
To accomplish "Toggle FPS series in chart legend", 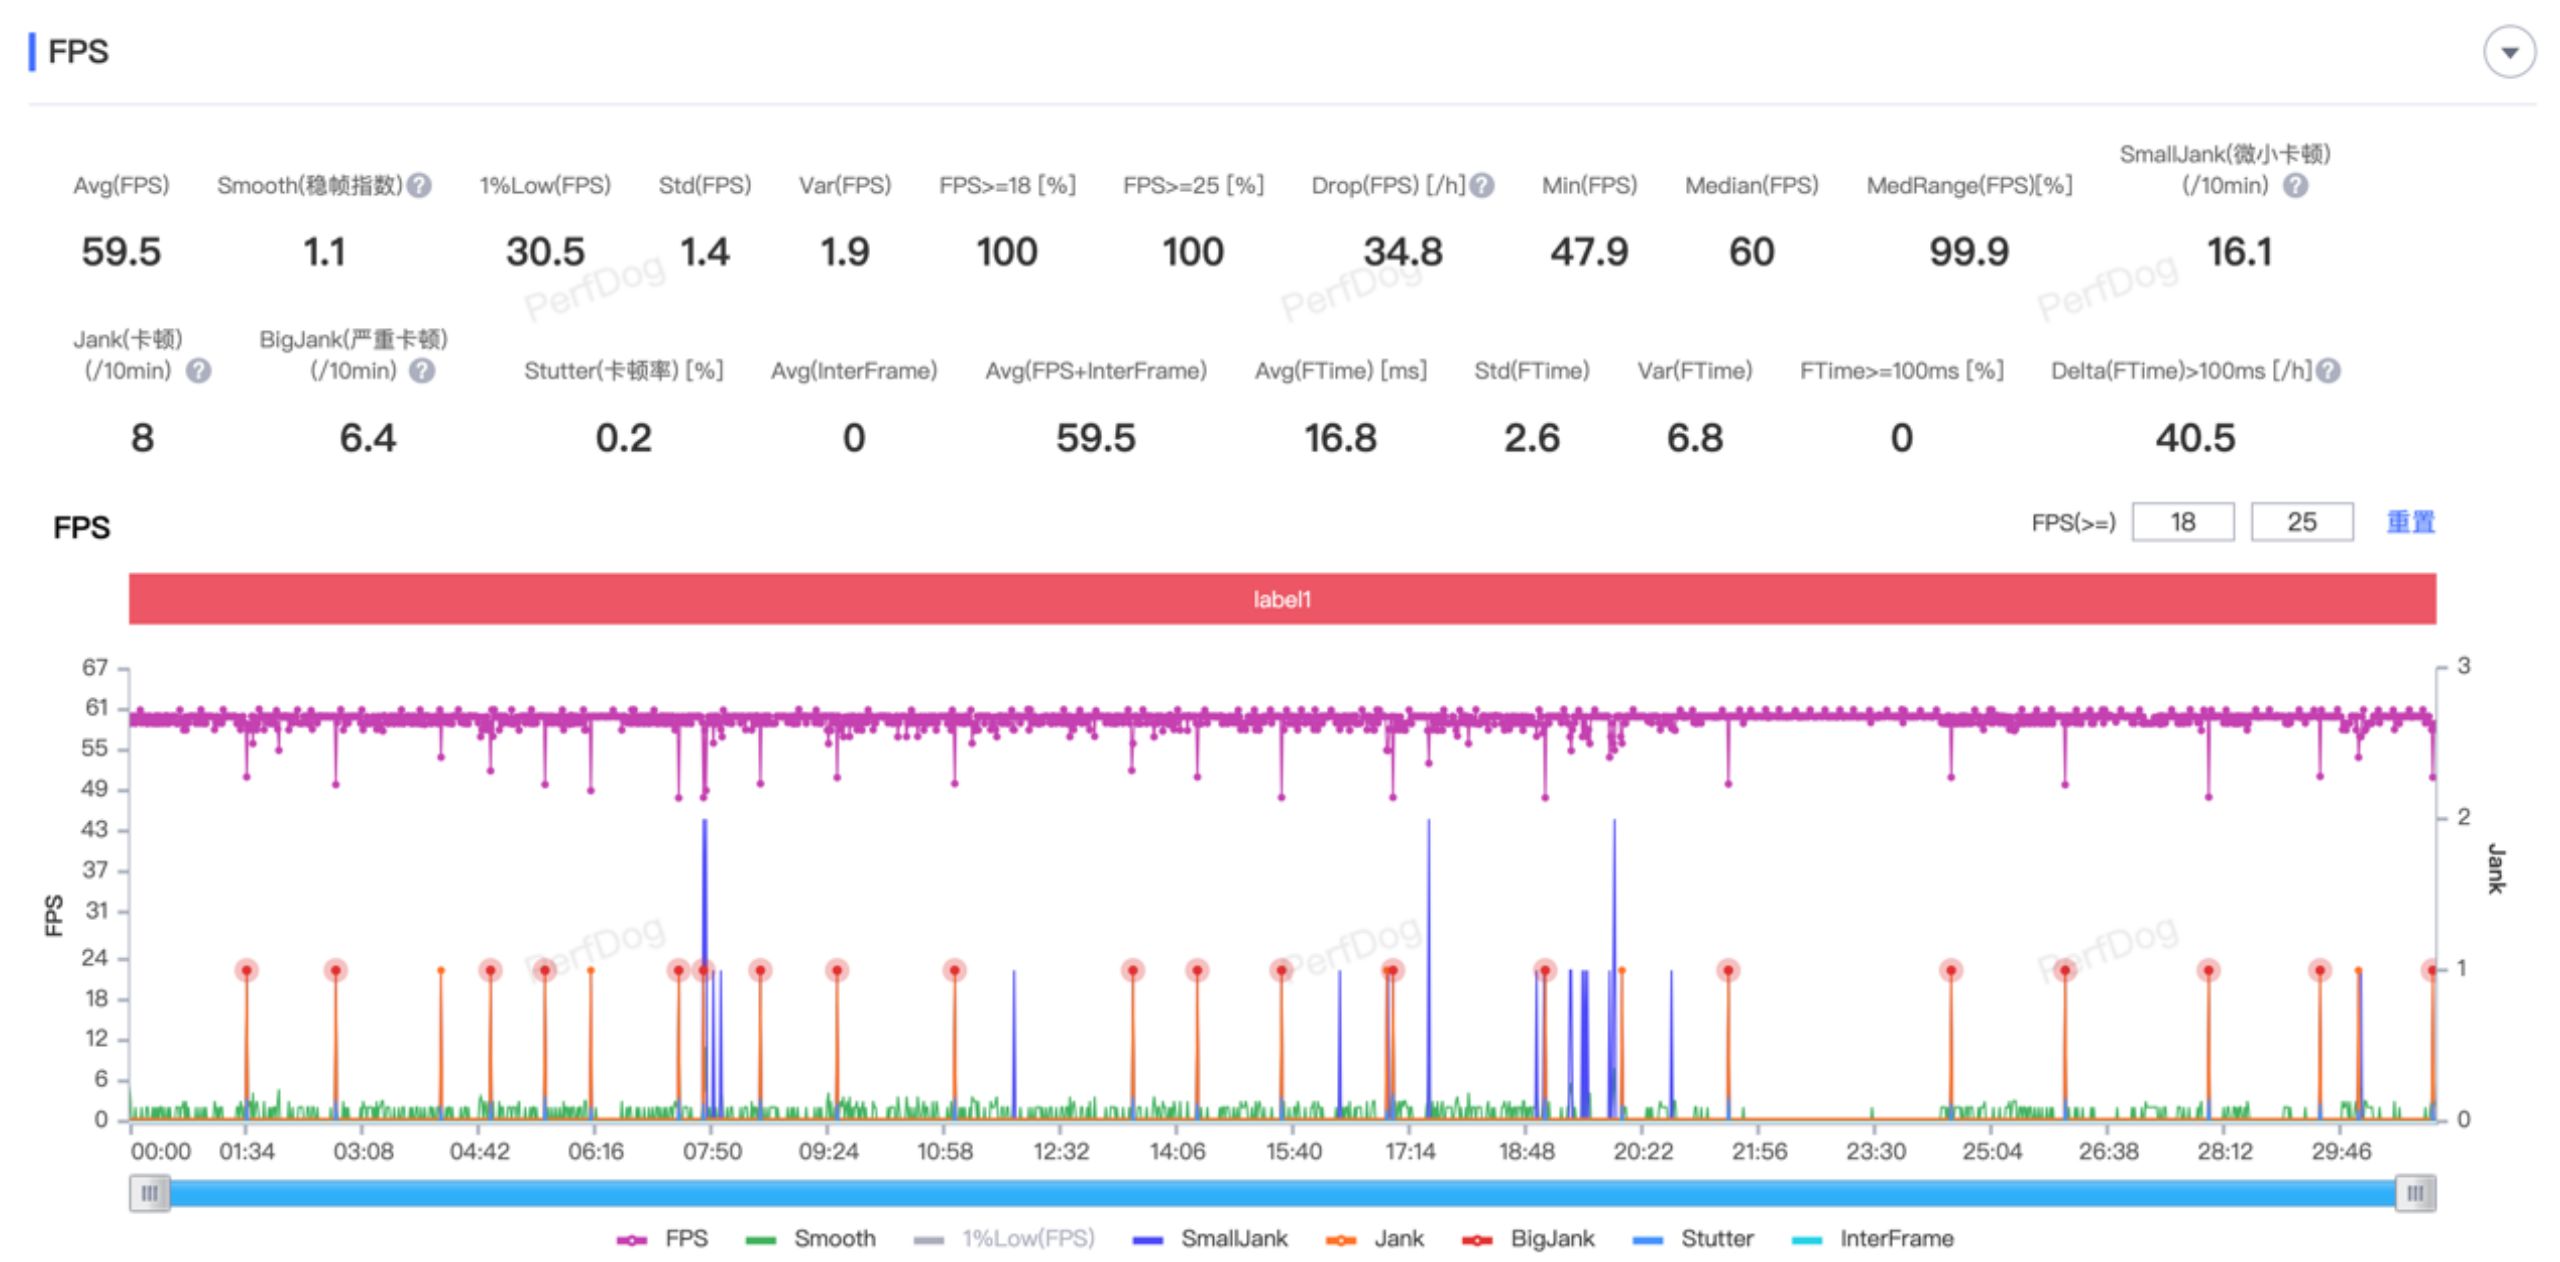I will [663, 1239].
